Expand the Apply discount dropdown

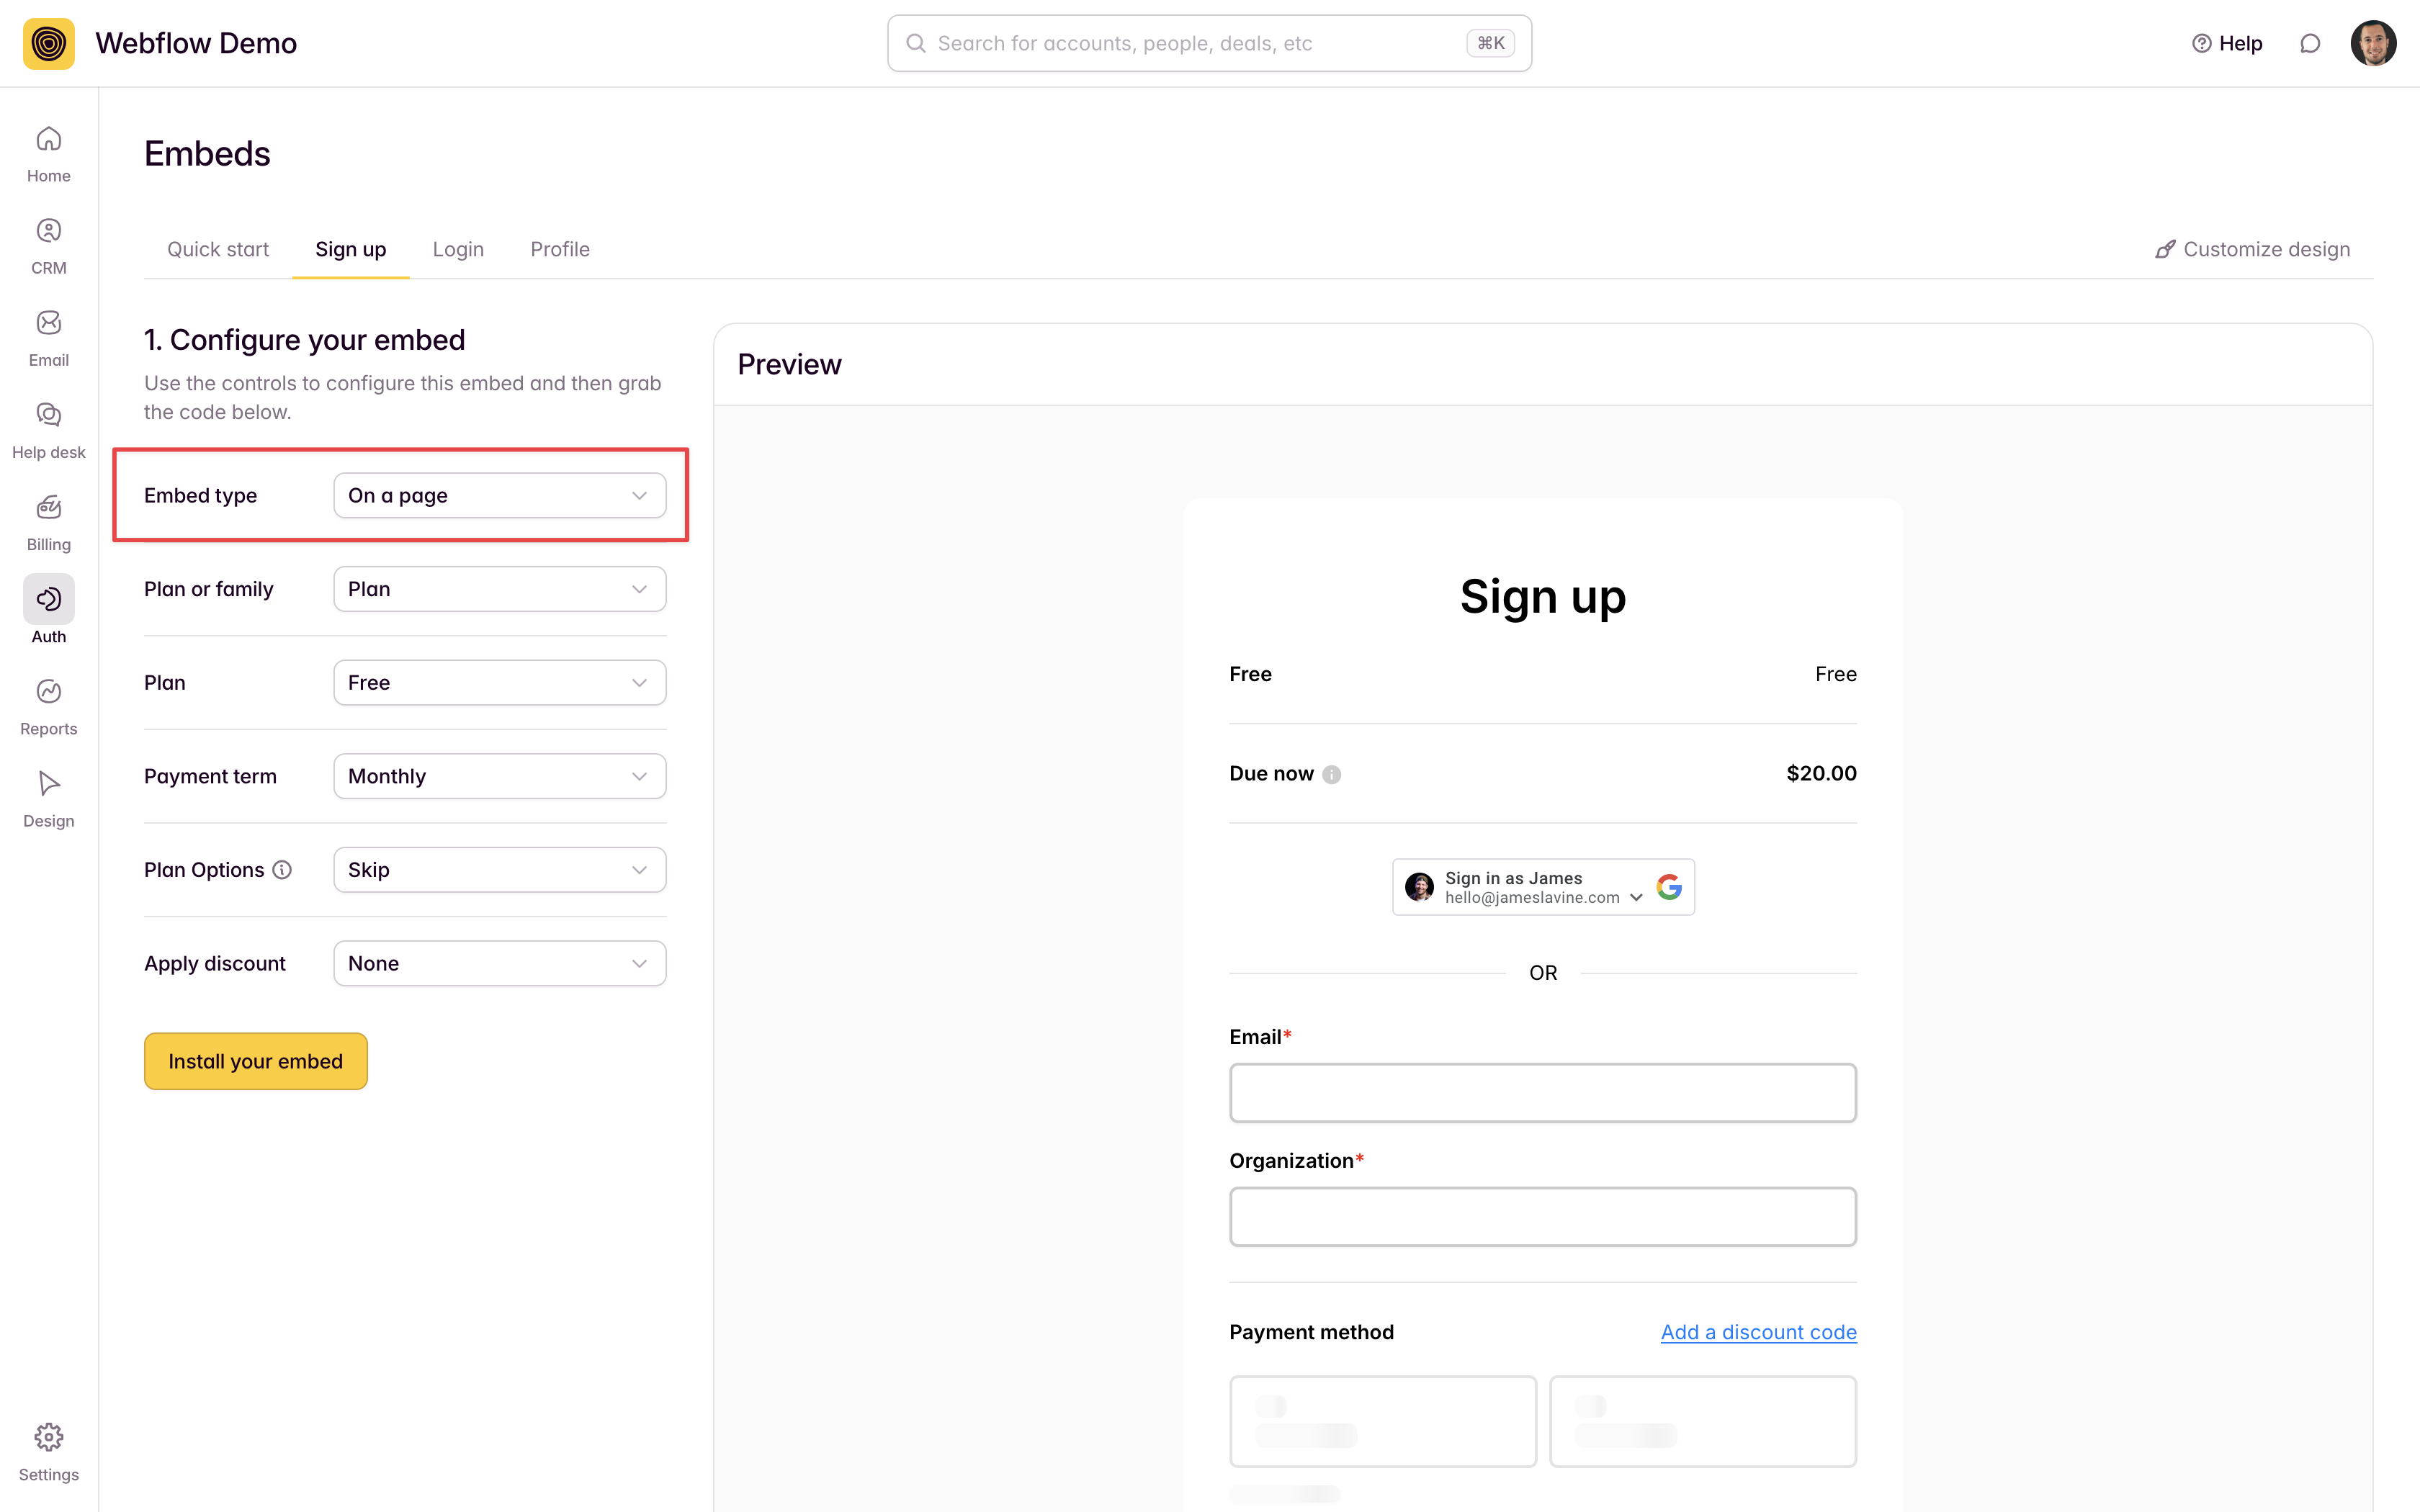[499, 963]
